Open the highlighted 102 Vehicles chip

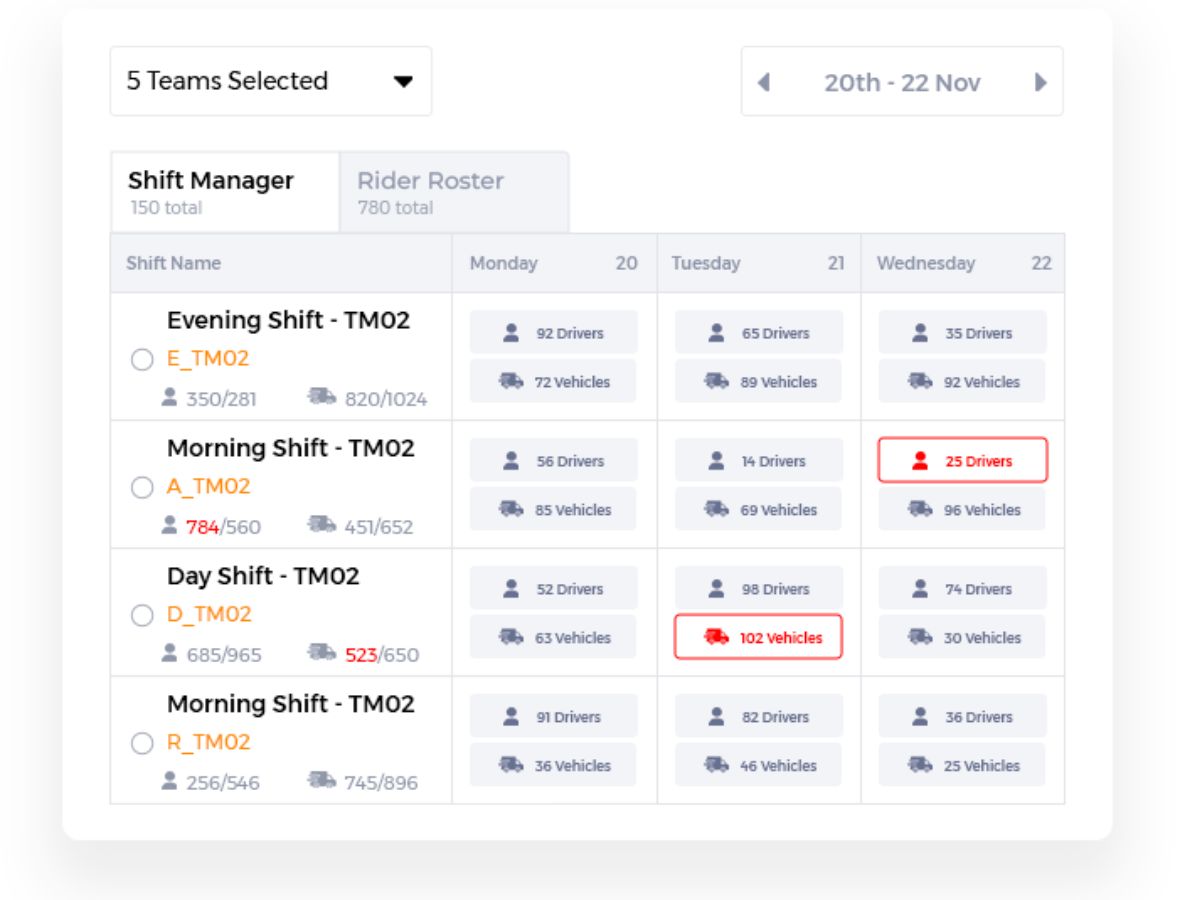pos(759,637)
